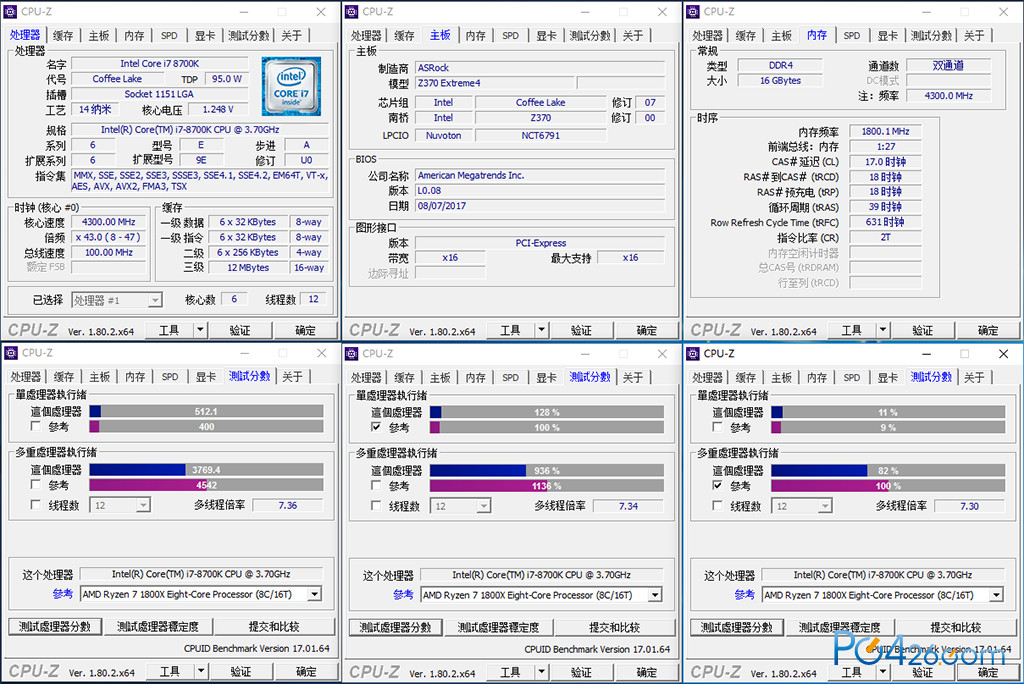The width and height of the screenshot is (1024, 684).
Task: Expand Ryzen 7 1800X reference dropdown in the 11 % window
Action: pyautogui.click(x=997, y=594)
